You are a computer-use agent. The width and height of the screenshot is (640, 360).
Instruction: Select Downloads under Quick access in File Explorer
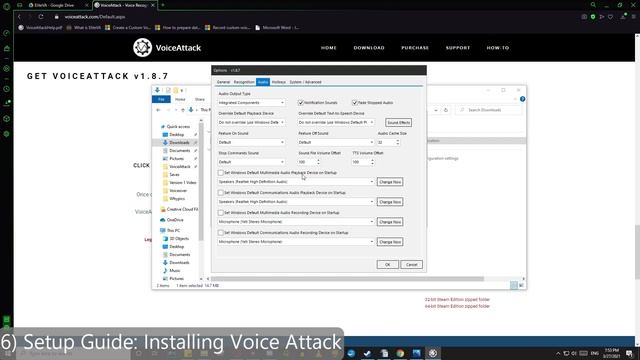179,142
